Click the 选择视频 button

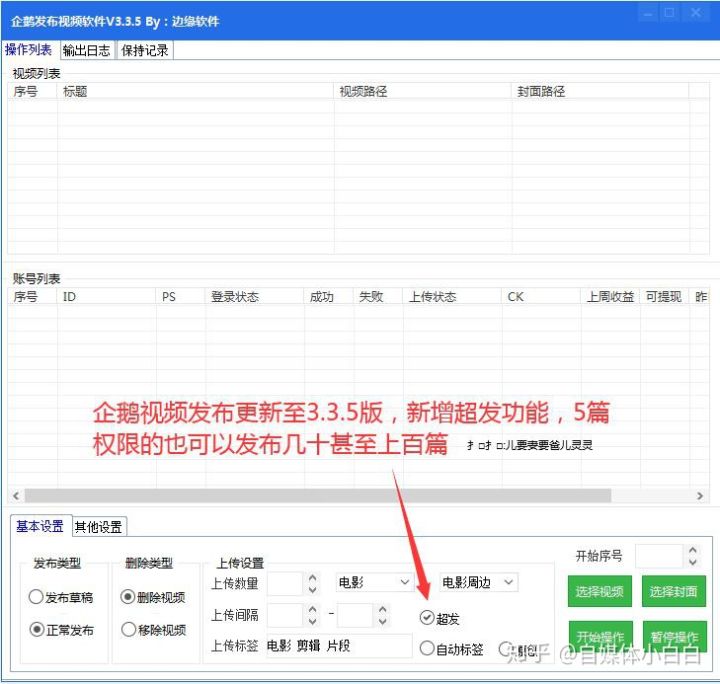(600, 591)
